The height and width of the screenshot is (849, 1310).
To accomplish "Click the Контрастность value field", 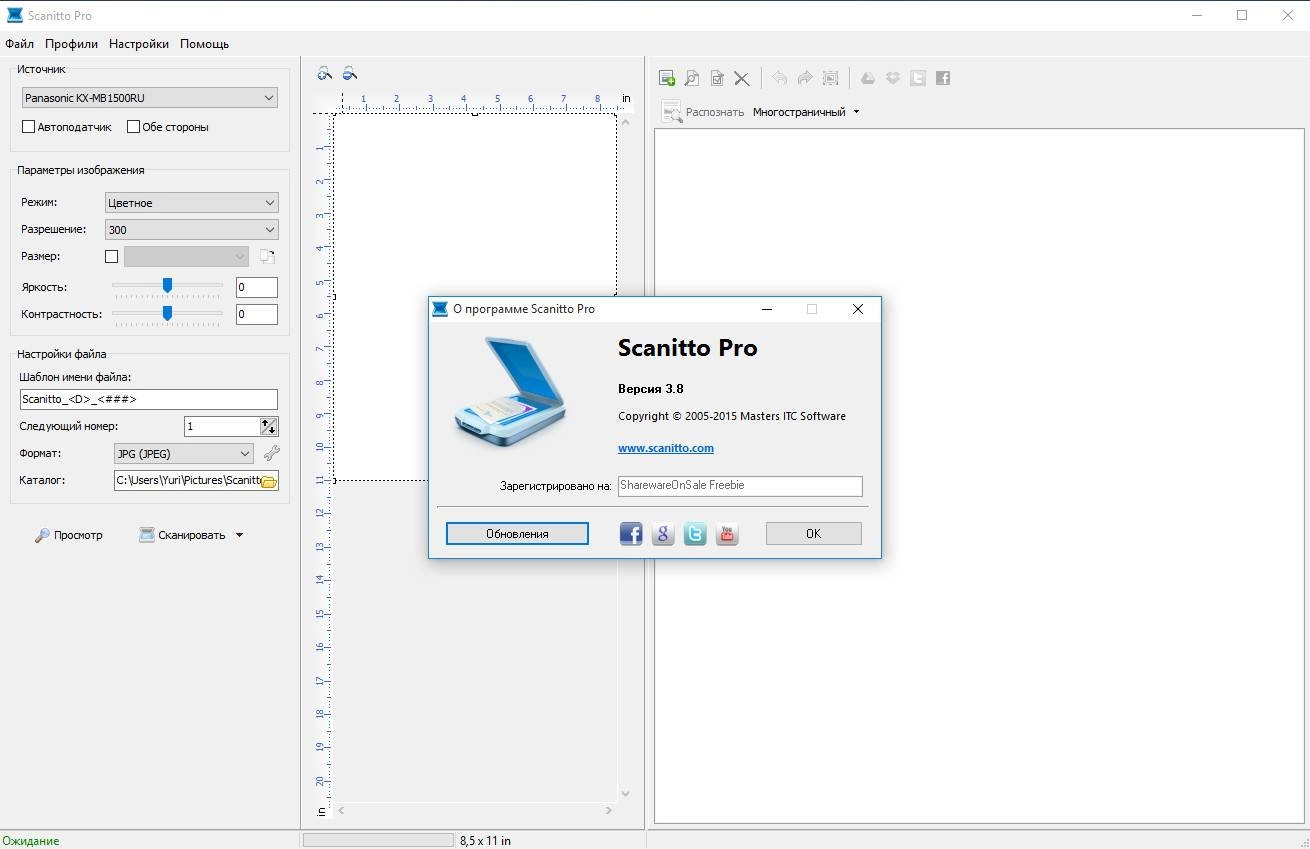I will 257,314.
